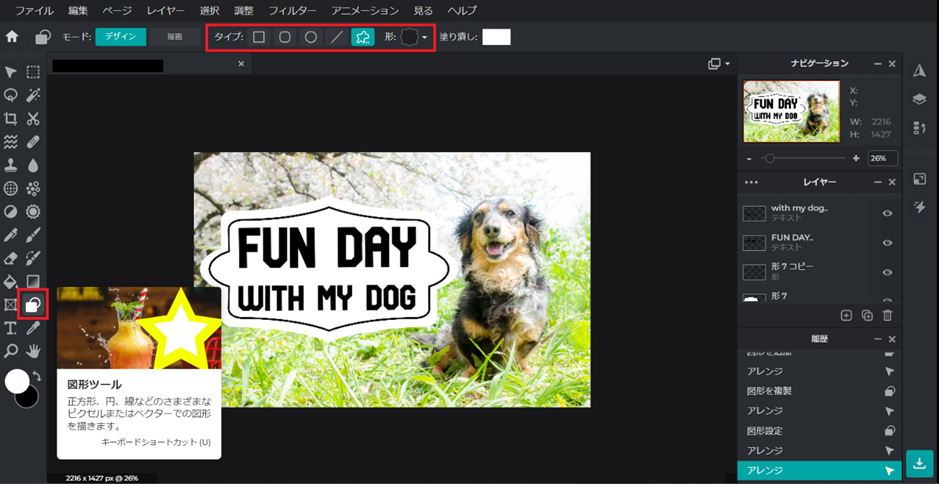Image resolution: width=939 pixels, height=484 pixels.
Task: Click the black background color circle
Action: [x=29, y=398]
